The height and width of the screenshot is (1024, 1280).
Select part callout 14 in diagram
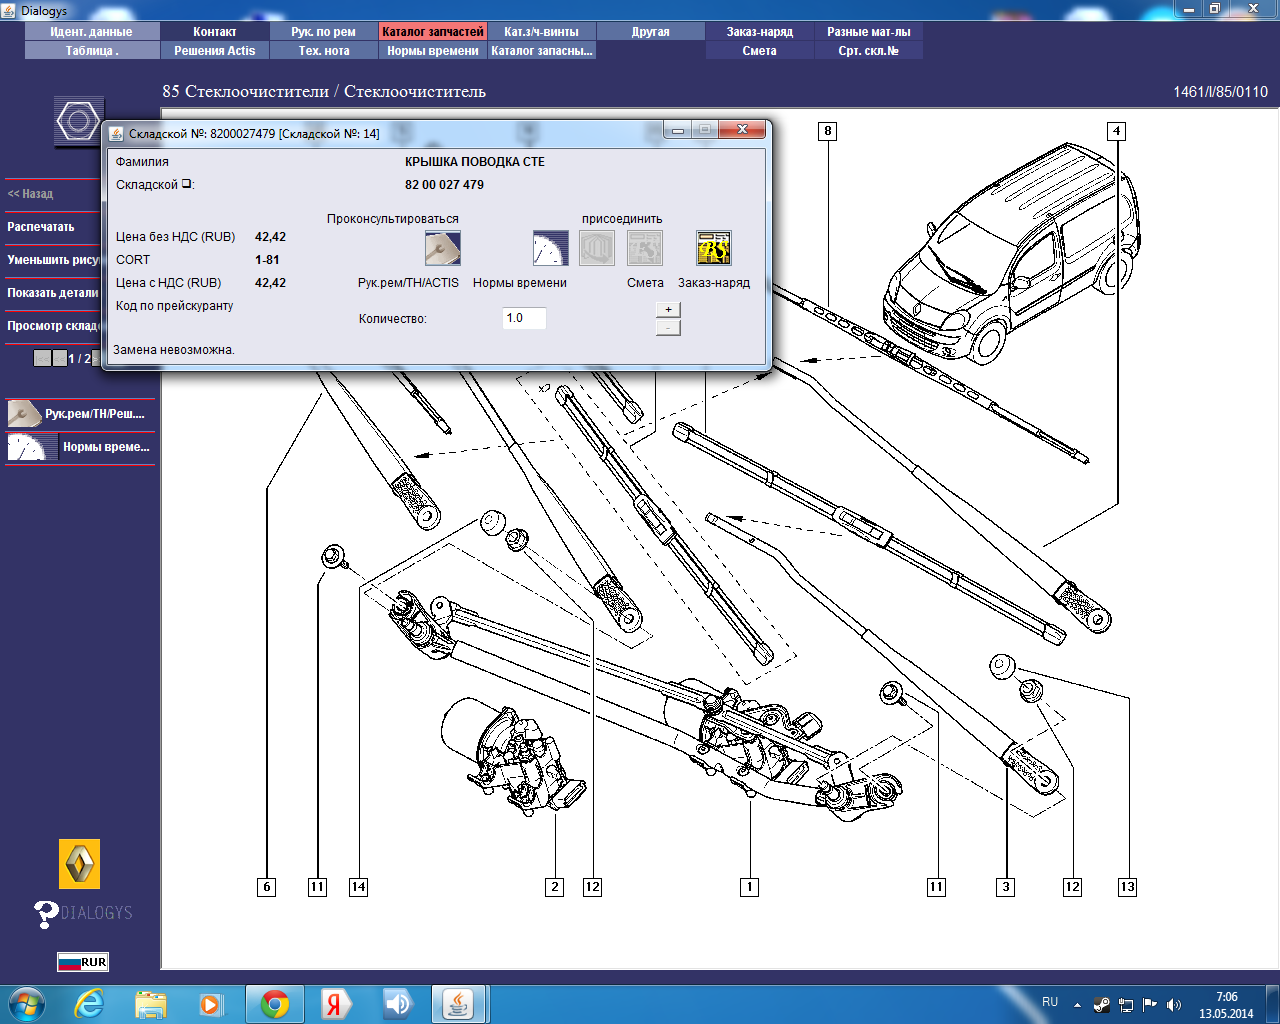coord(359,887)
